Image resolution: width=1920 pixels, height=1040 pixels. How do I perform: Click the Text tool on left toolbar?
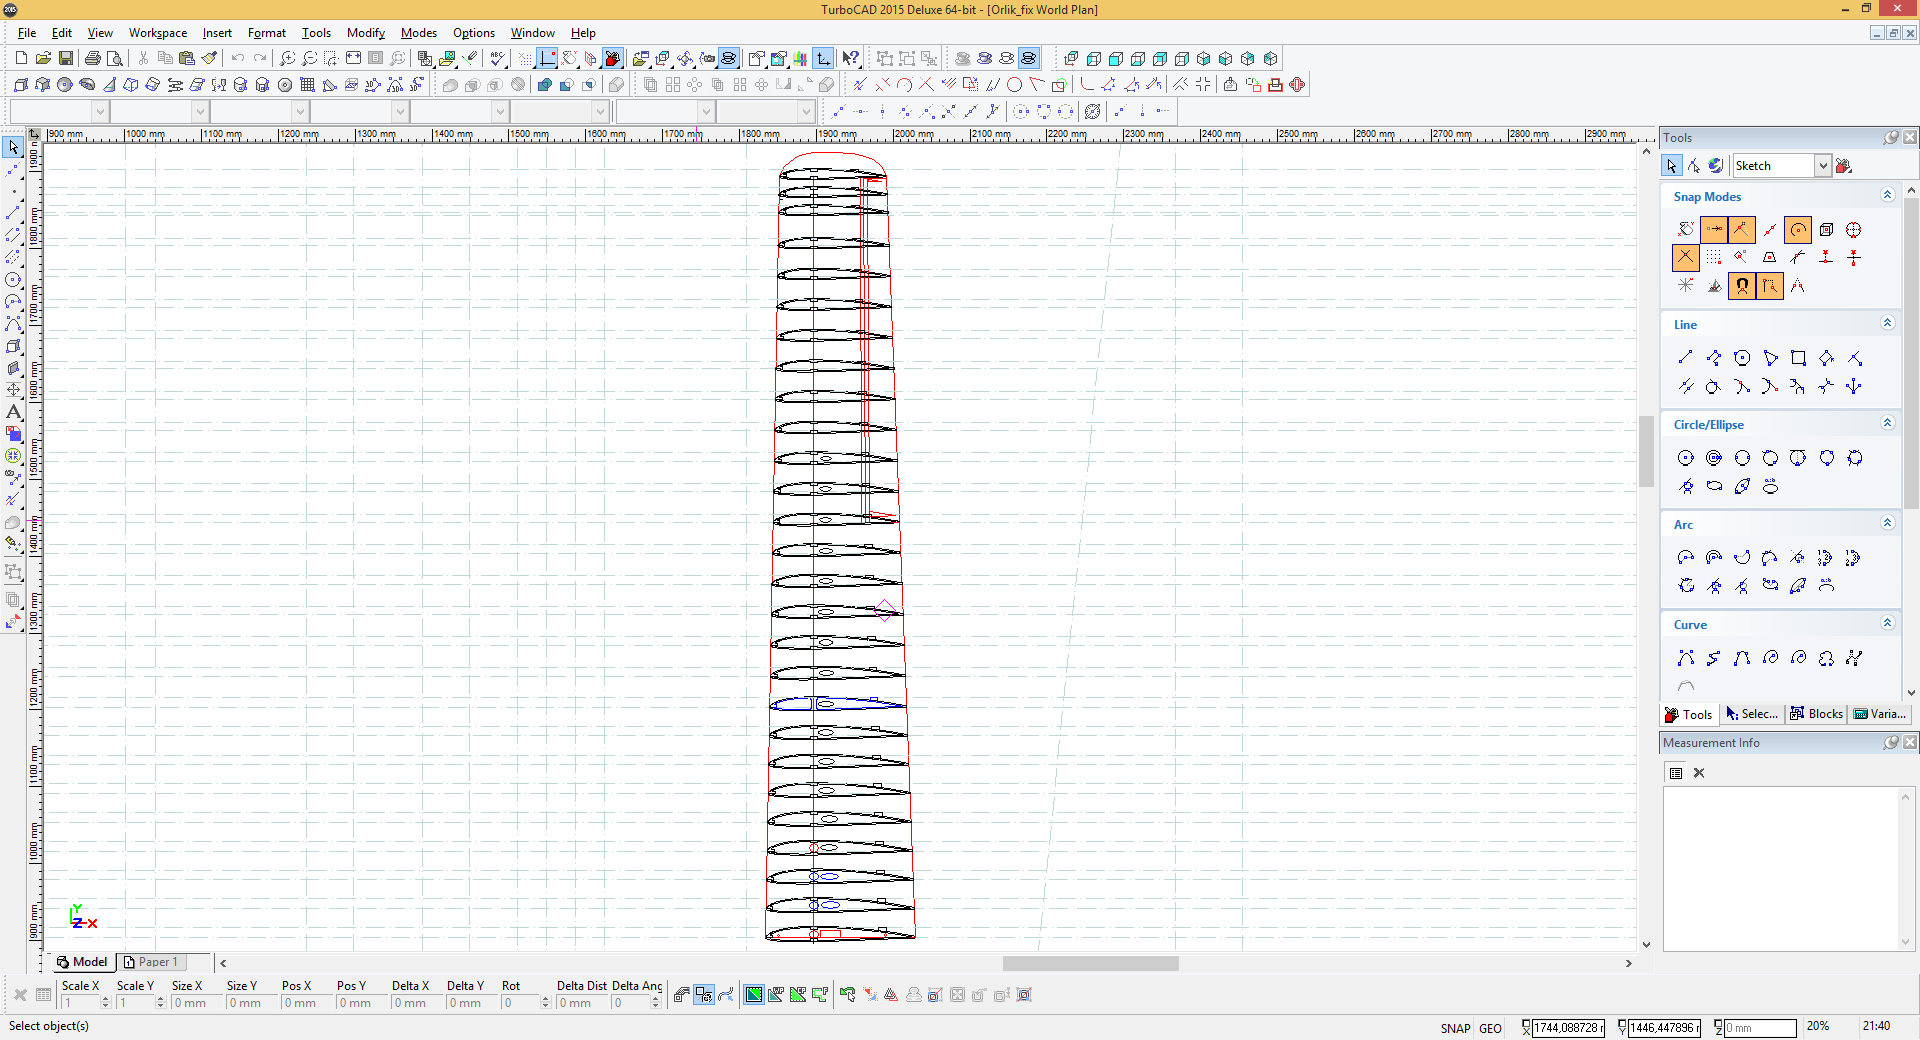click(x=13, y=412)
